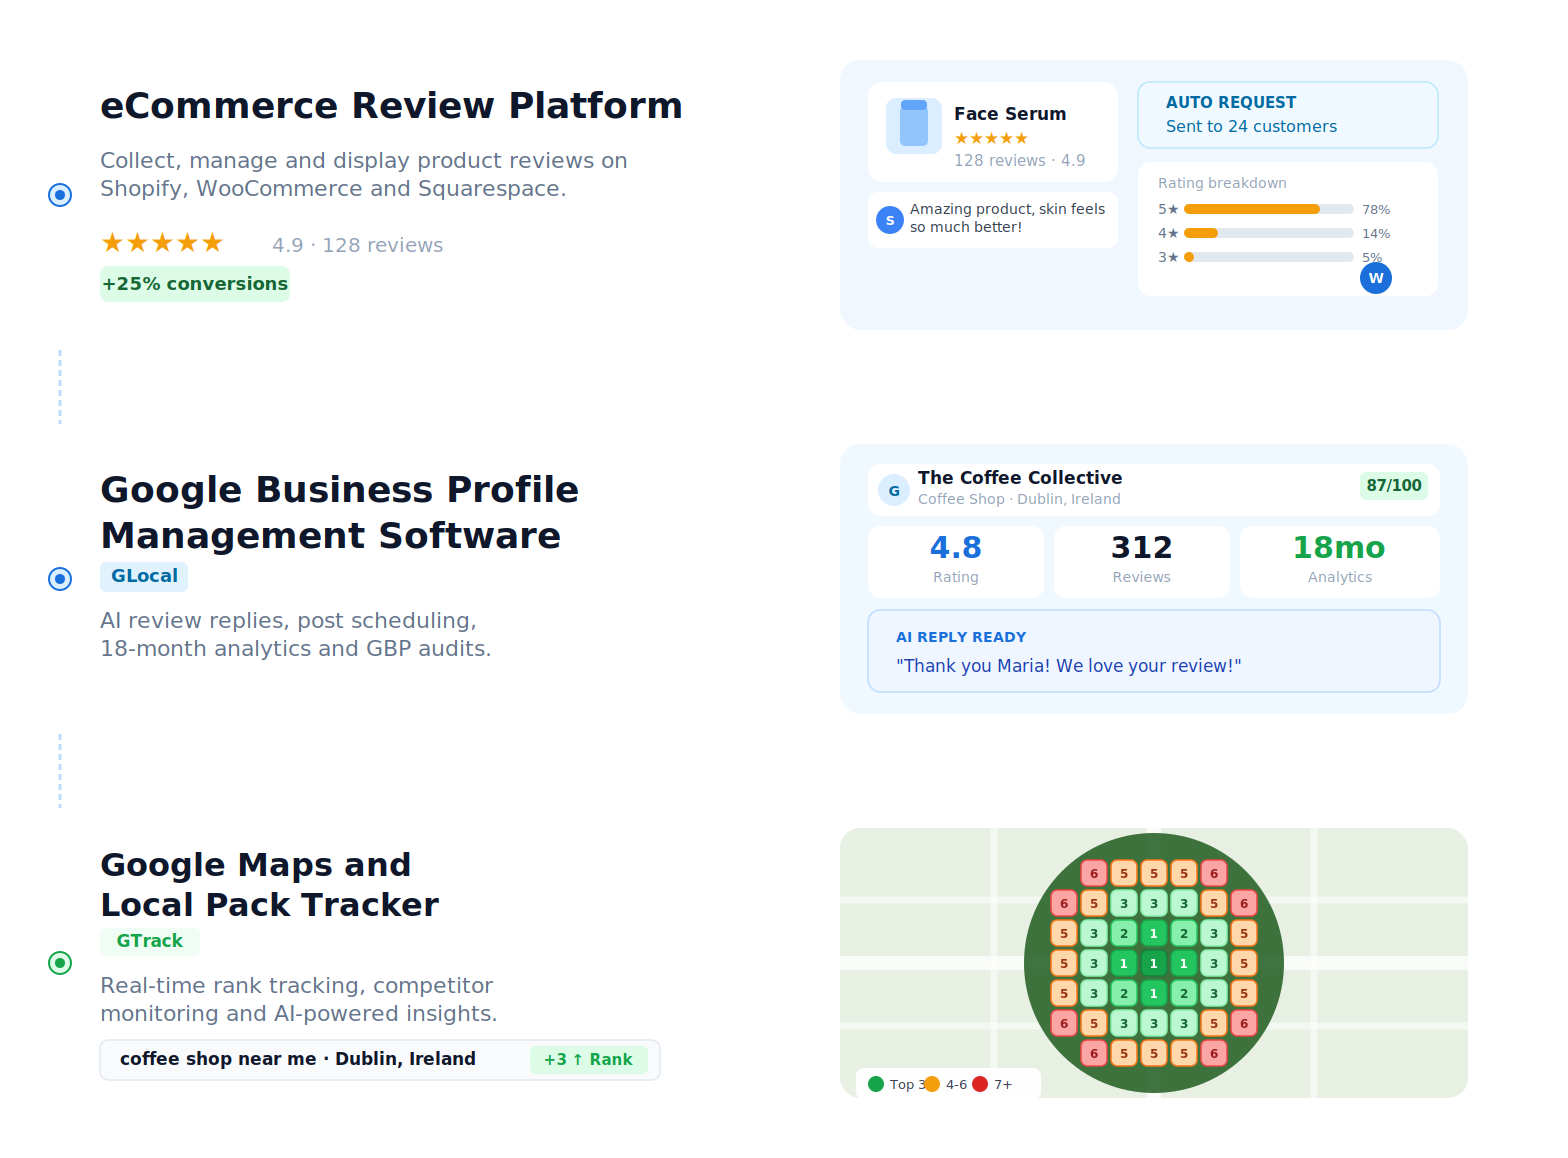Viewport: 1568px width, 1158px height.
Task: Select the blue timeline dot for eCommerce Review Platform
Action: (60, 194)
